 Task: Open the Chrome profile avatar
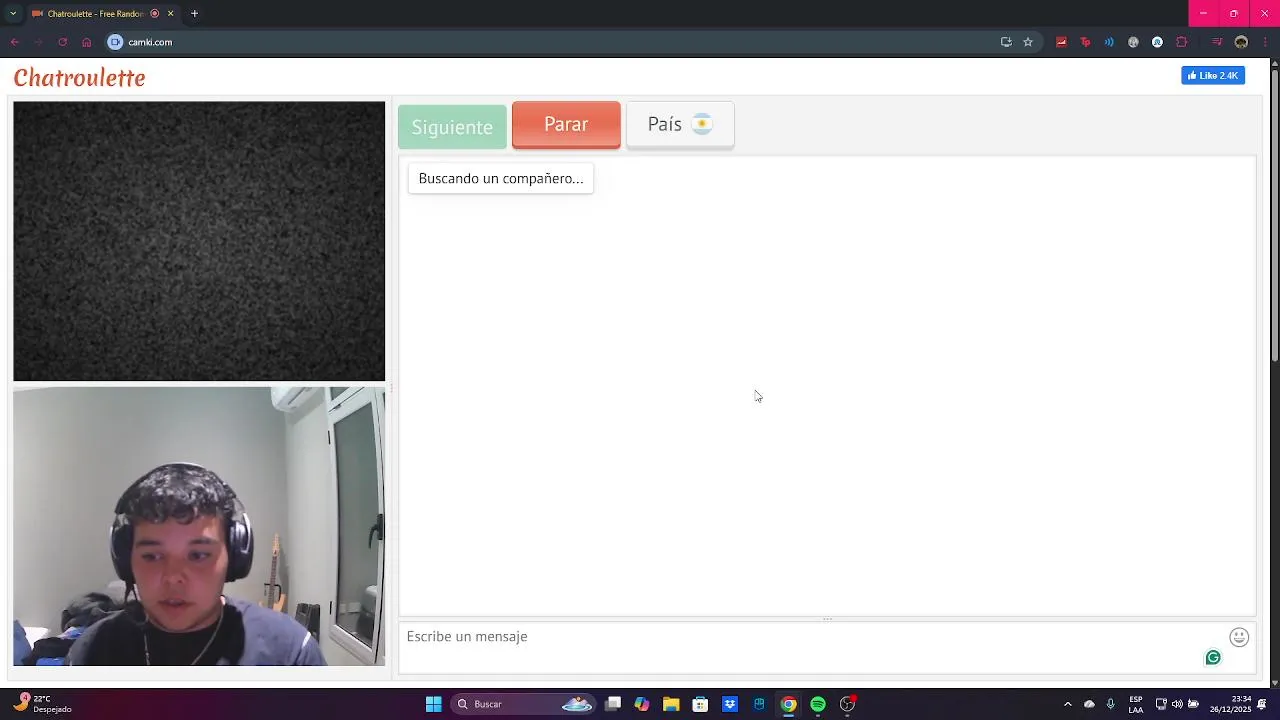[1241, 42]
